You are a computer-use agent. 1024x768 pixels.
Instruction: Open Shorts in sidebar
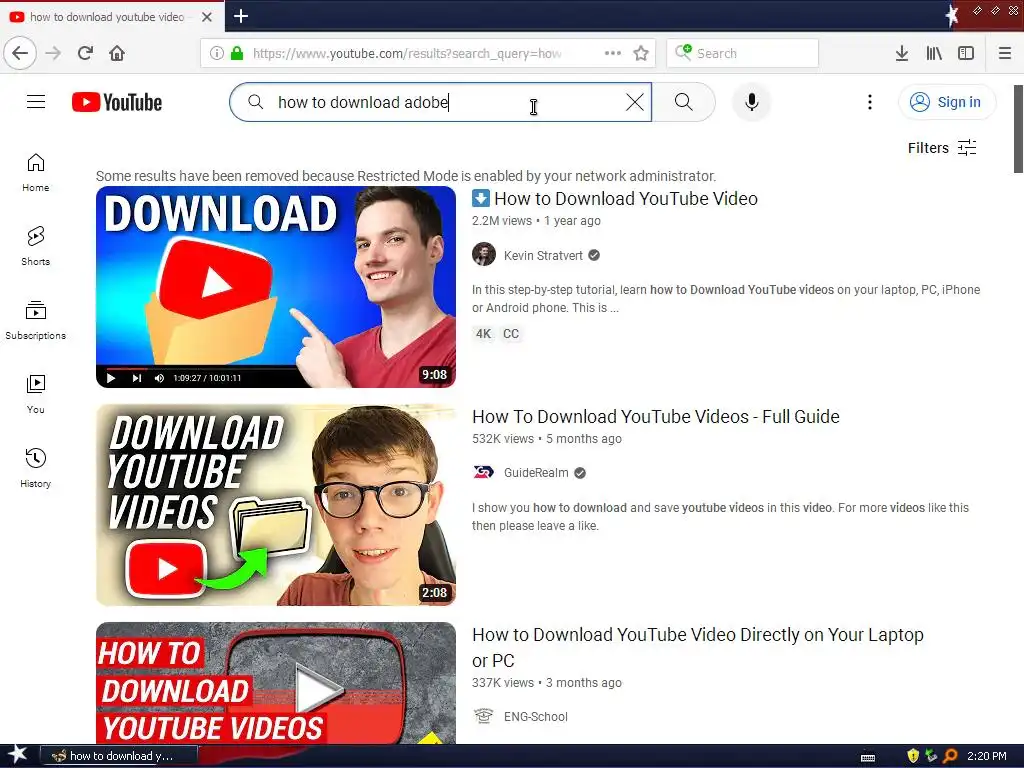point(36,246)
